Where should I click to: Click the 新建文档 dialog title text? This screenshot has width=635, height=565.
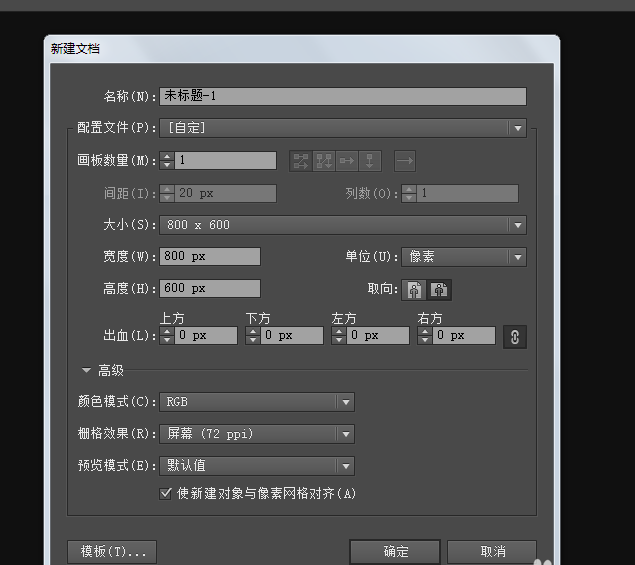click(75, 49)
